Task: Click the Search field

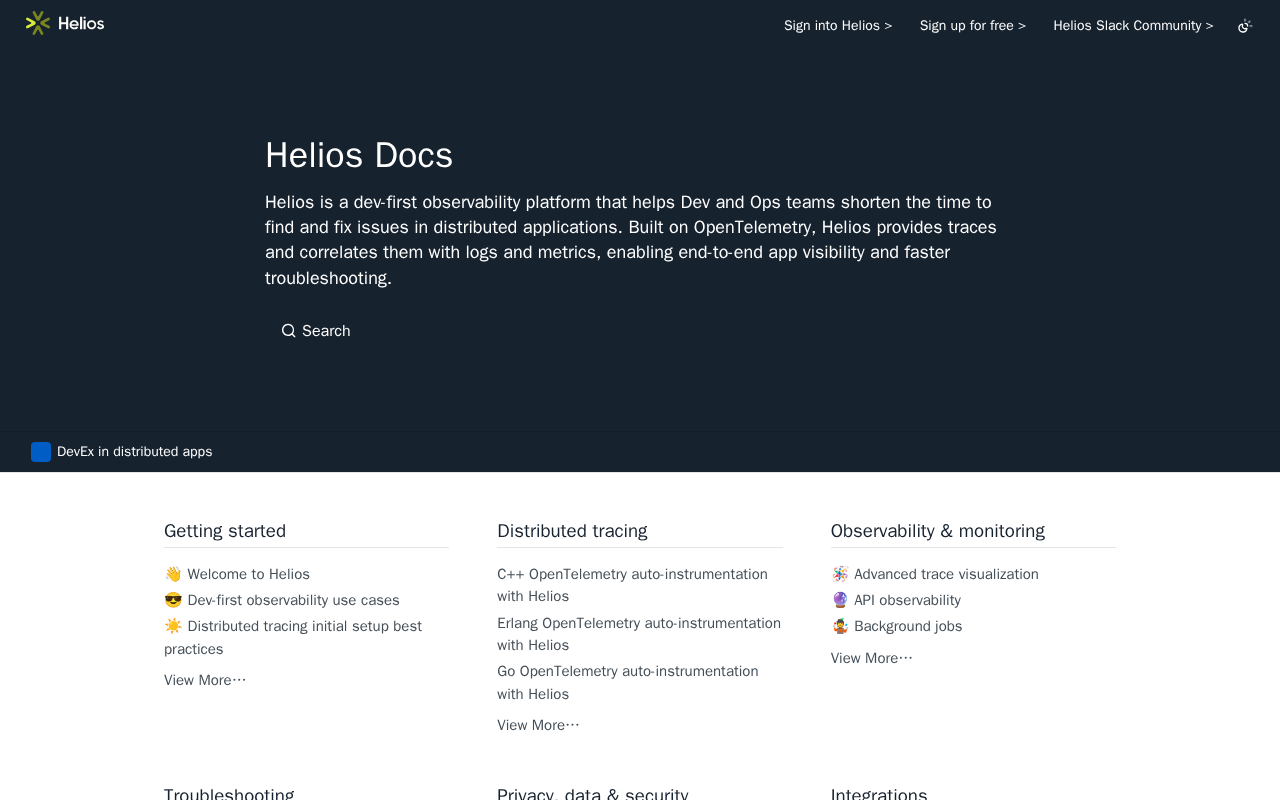Action: pos(316,331)
